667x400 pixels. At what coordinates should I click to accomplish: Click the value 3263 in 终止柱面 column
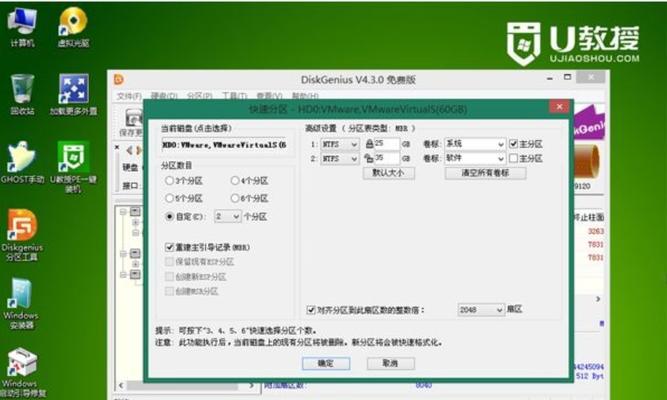(x=596, y=231)
